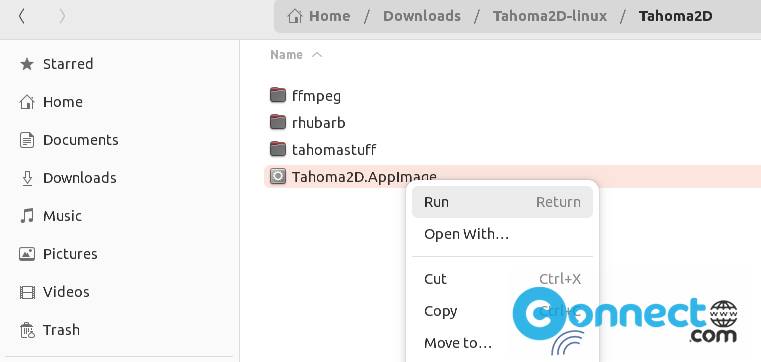Open Documents via its page icon

tap(27, 140)
